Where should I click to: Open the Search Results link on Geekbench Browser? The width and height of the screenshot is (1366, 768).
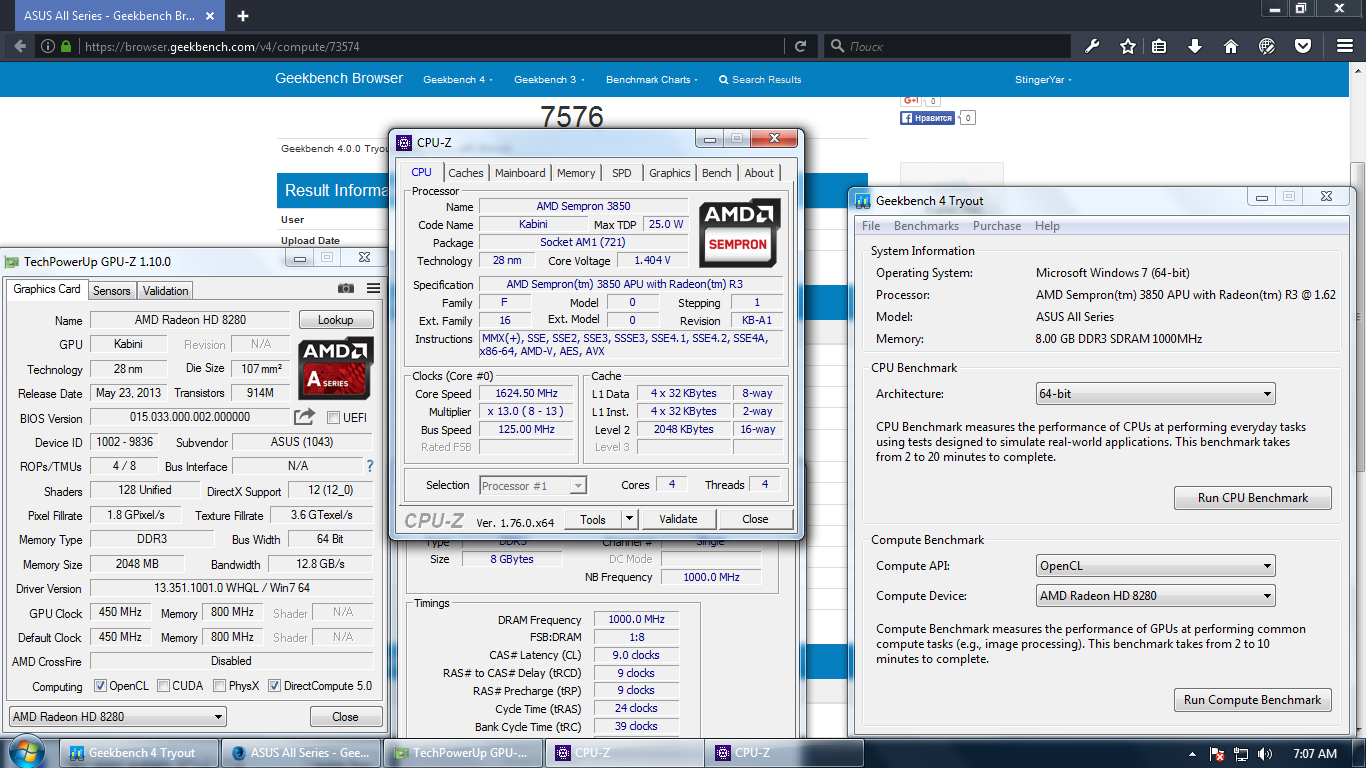coord(760,80)
